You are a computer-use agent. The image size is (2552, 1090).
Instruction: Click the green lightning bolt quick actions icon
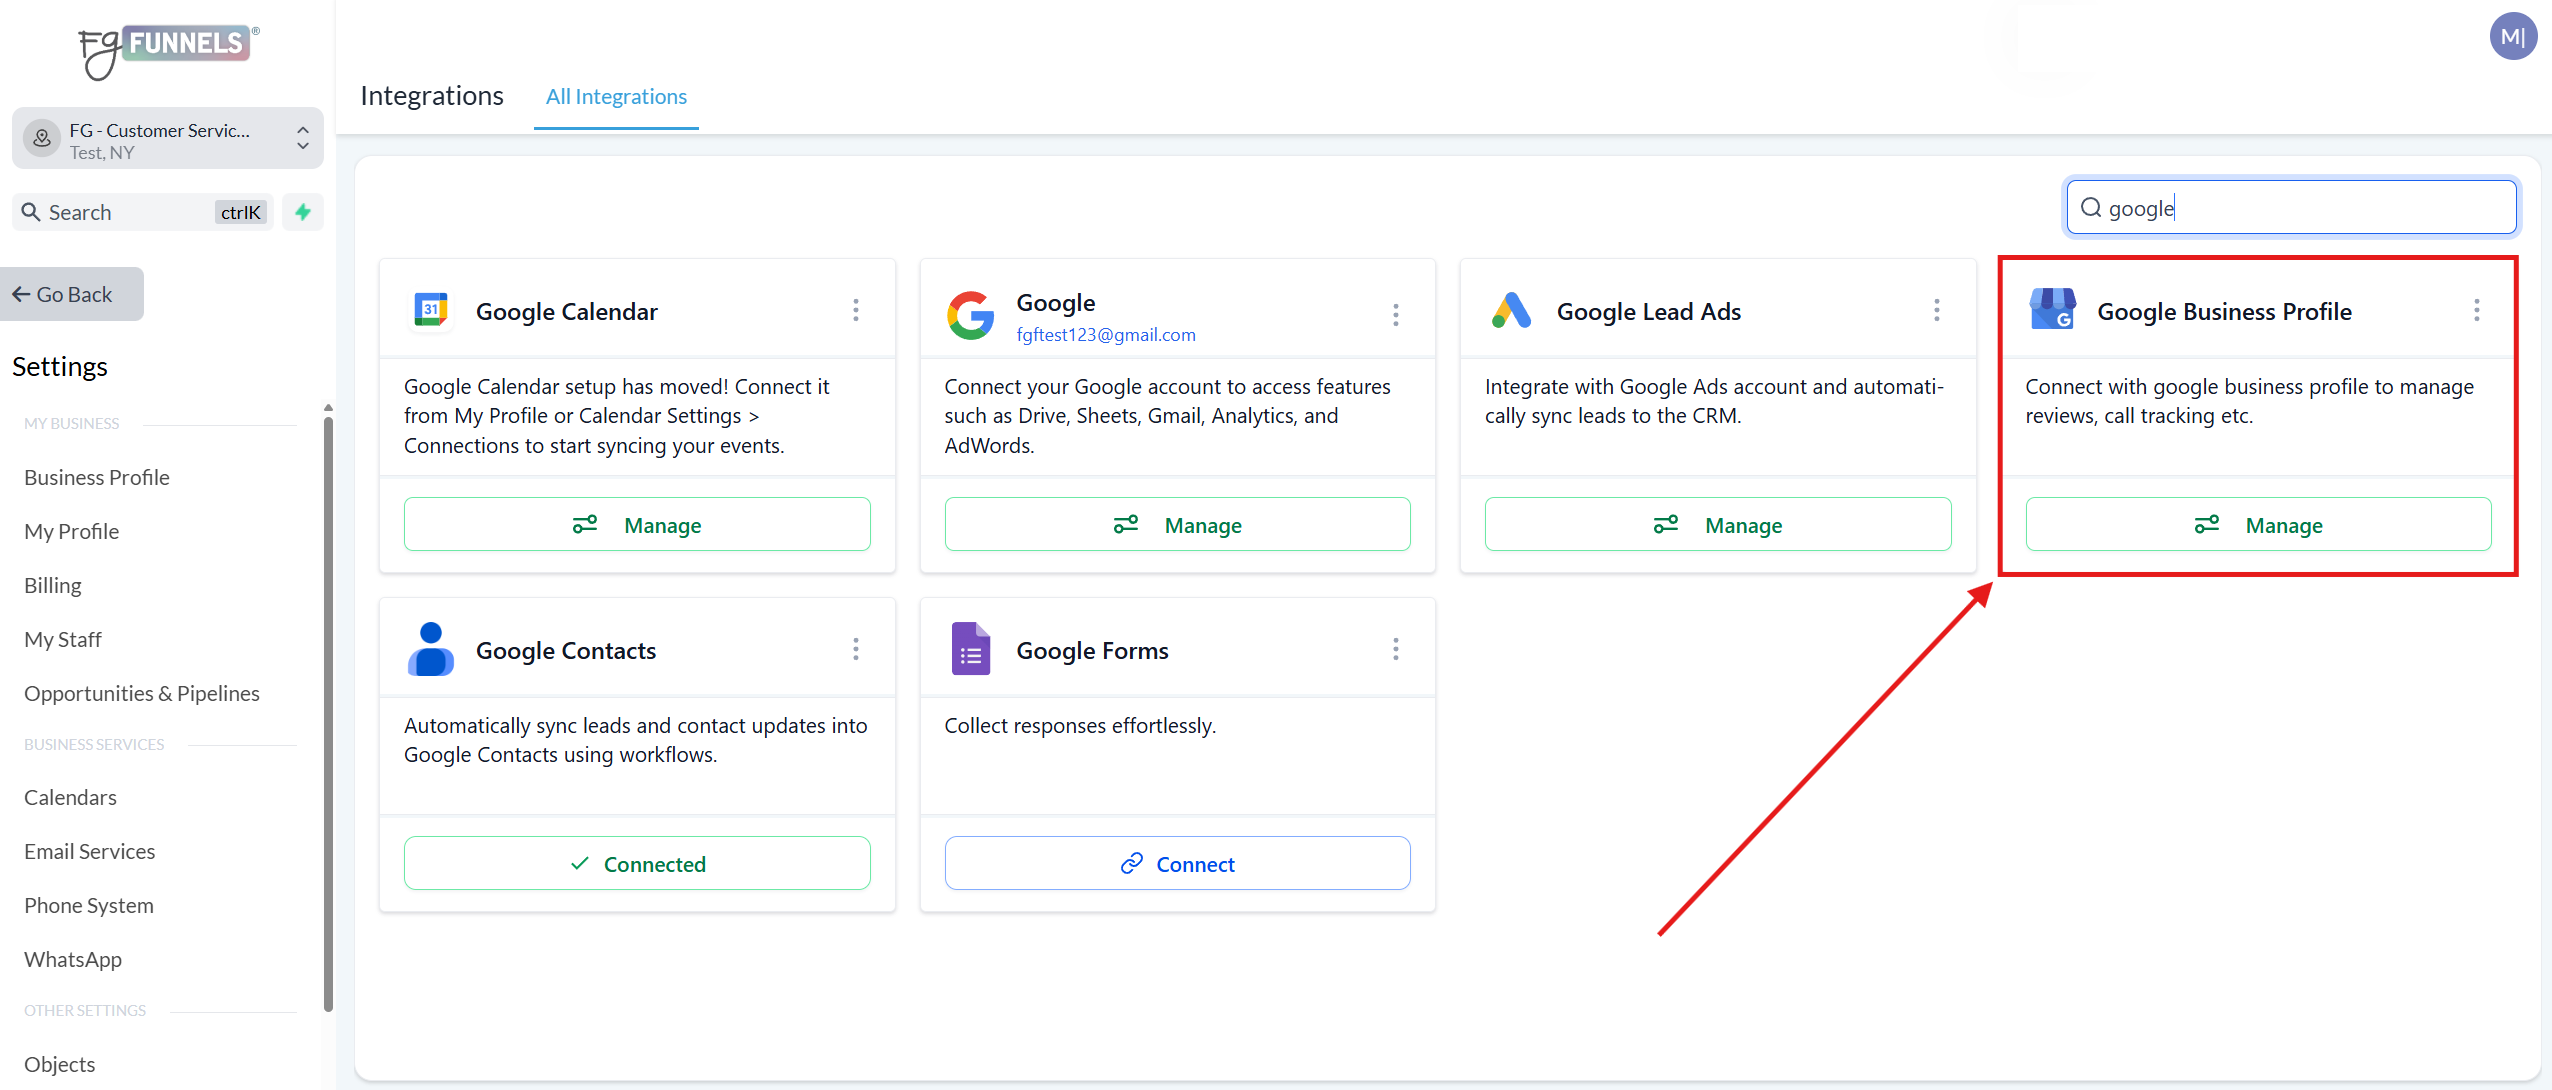[303, 212]
